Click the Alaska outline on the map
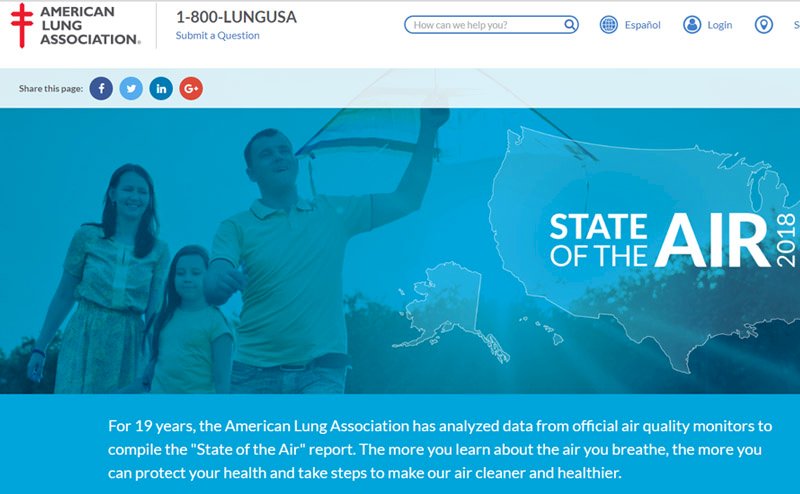This screenshot has width=800, height=494. pyautogui.click(x=449, y=311)
